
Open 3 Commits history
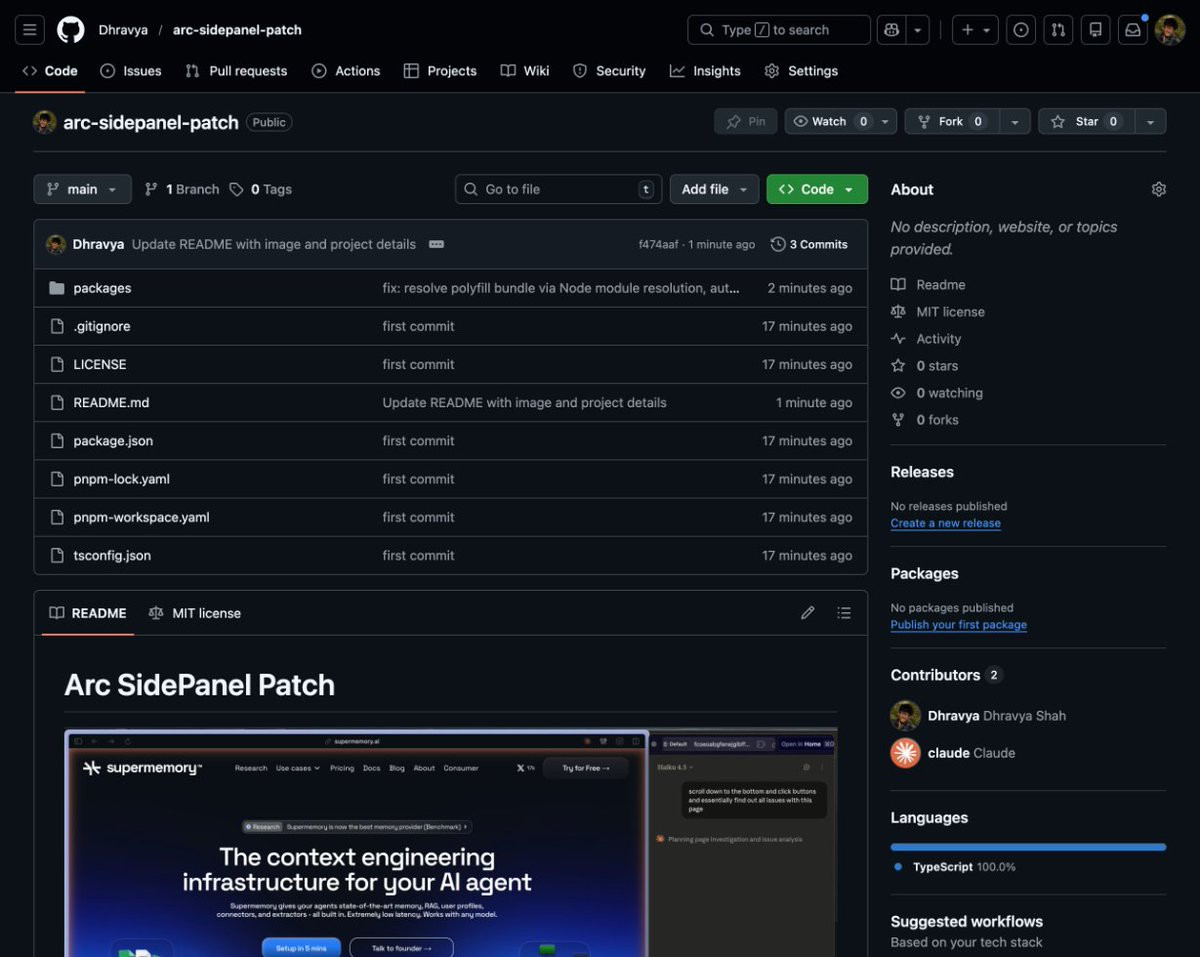click(810, 244)
